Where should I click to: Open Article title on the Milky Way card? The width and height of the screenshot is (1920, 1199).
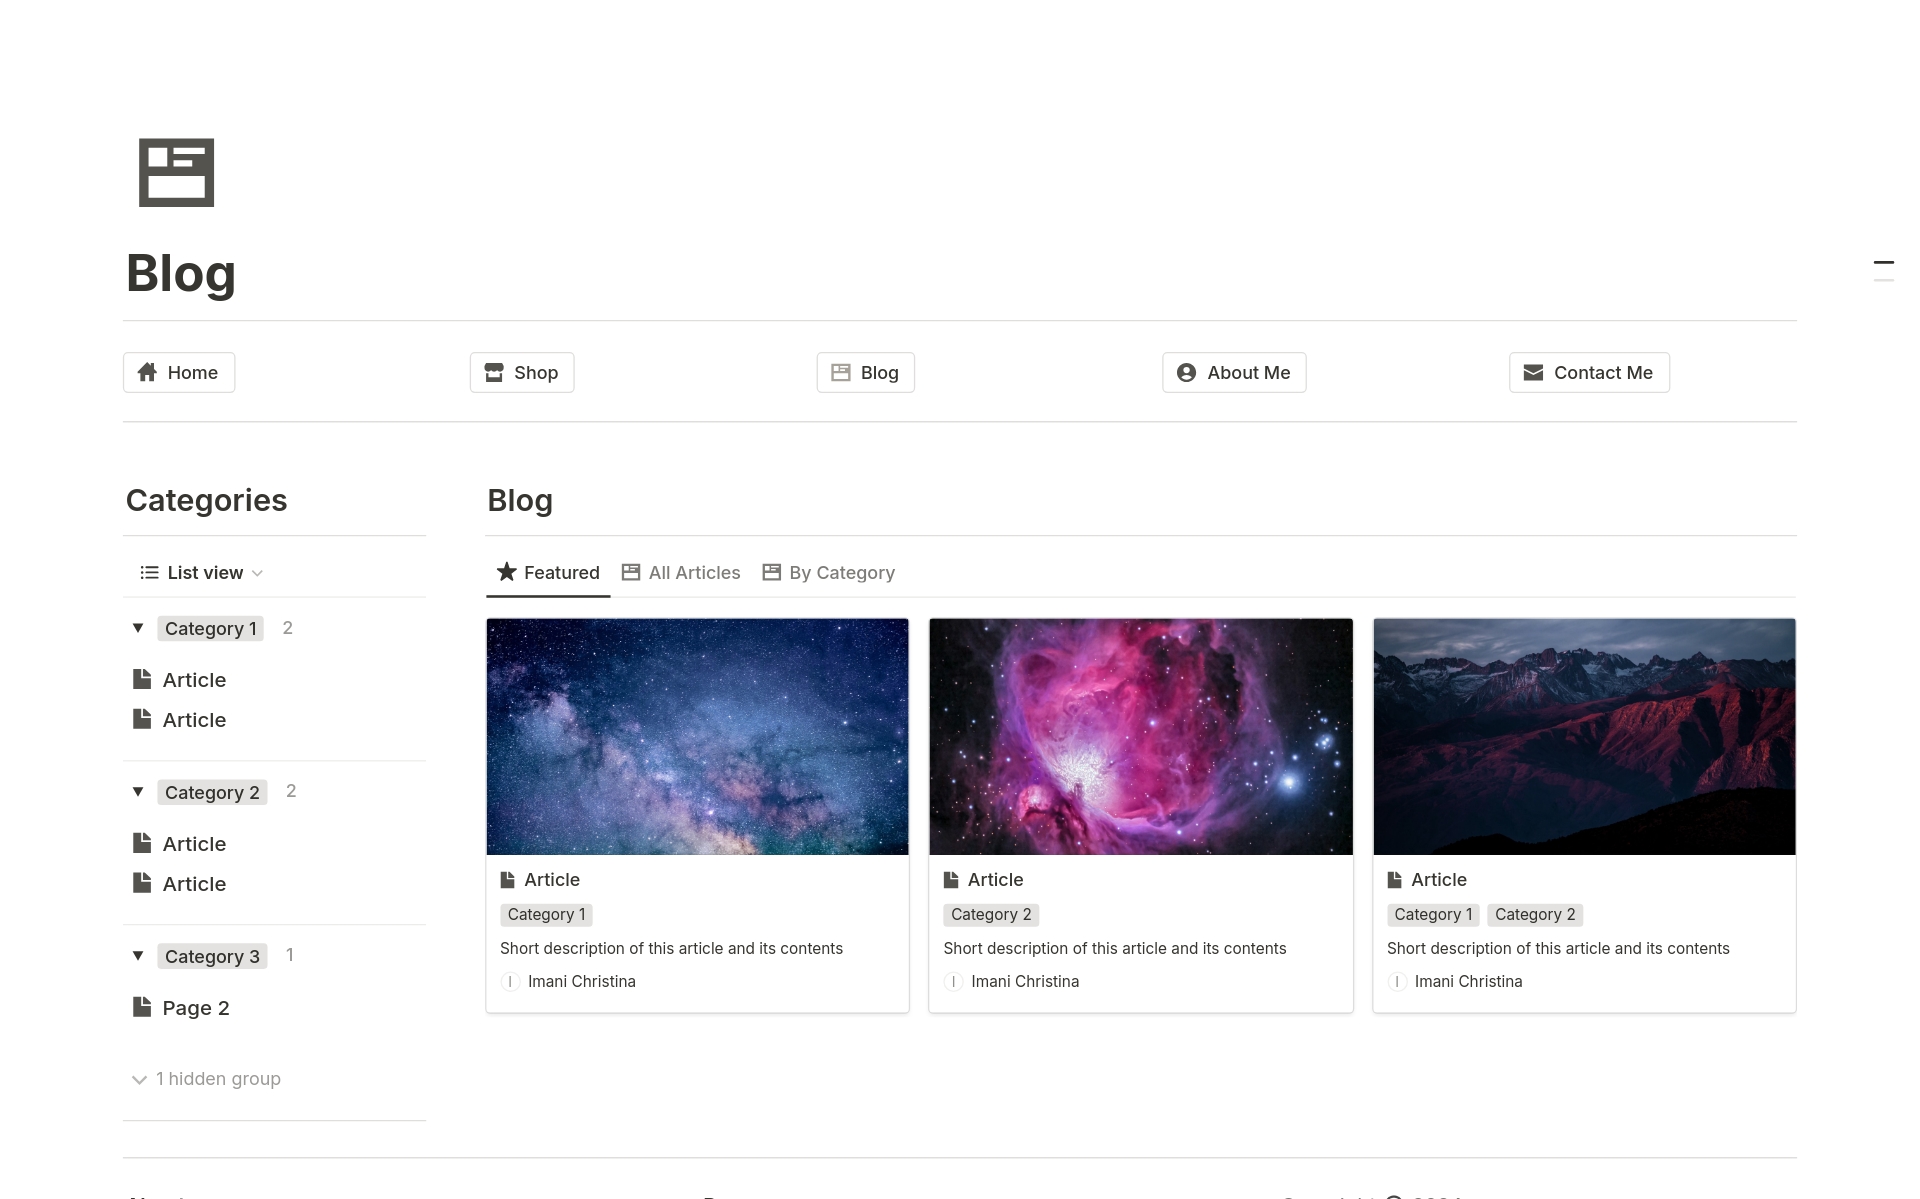[552, 880]
